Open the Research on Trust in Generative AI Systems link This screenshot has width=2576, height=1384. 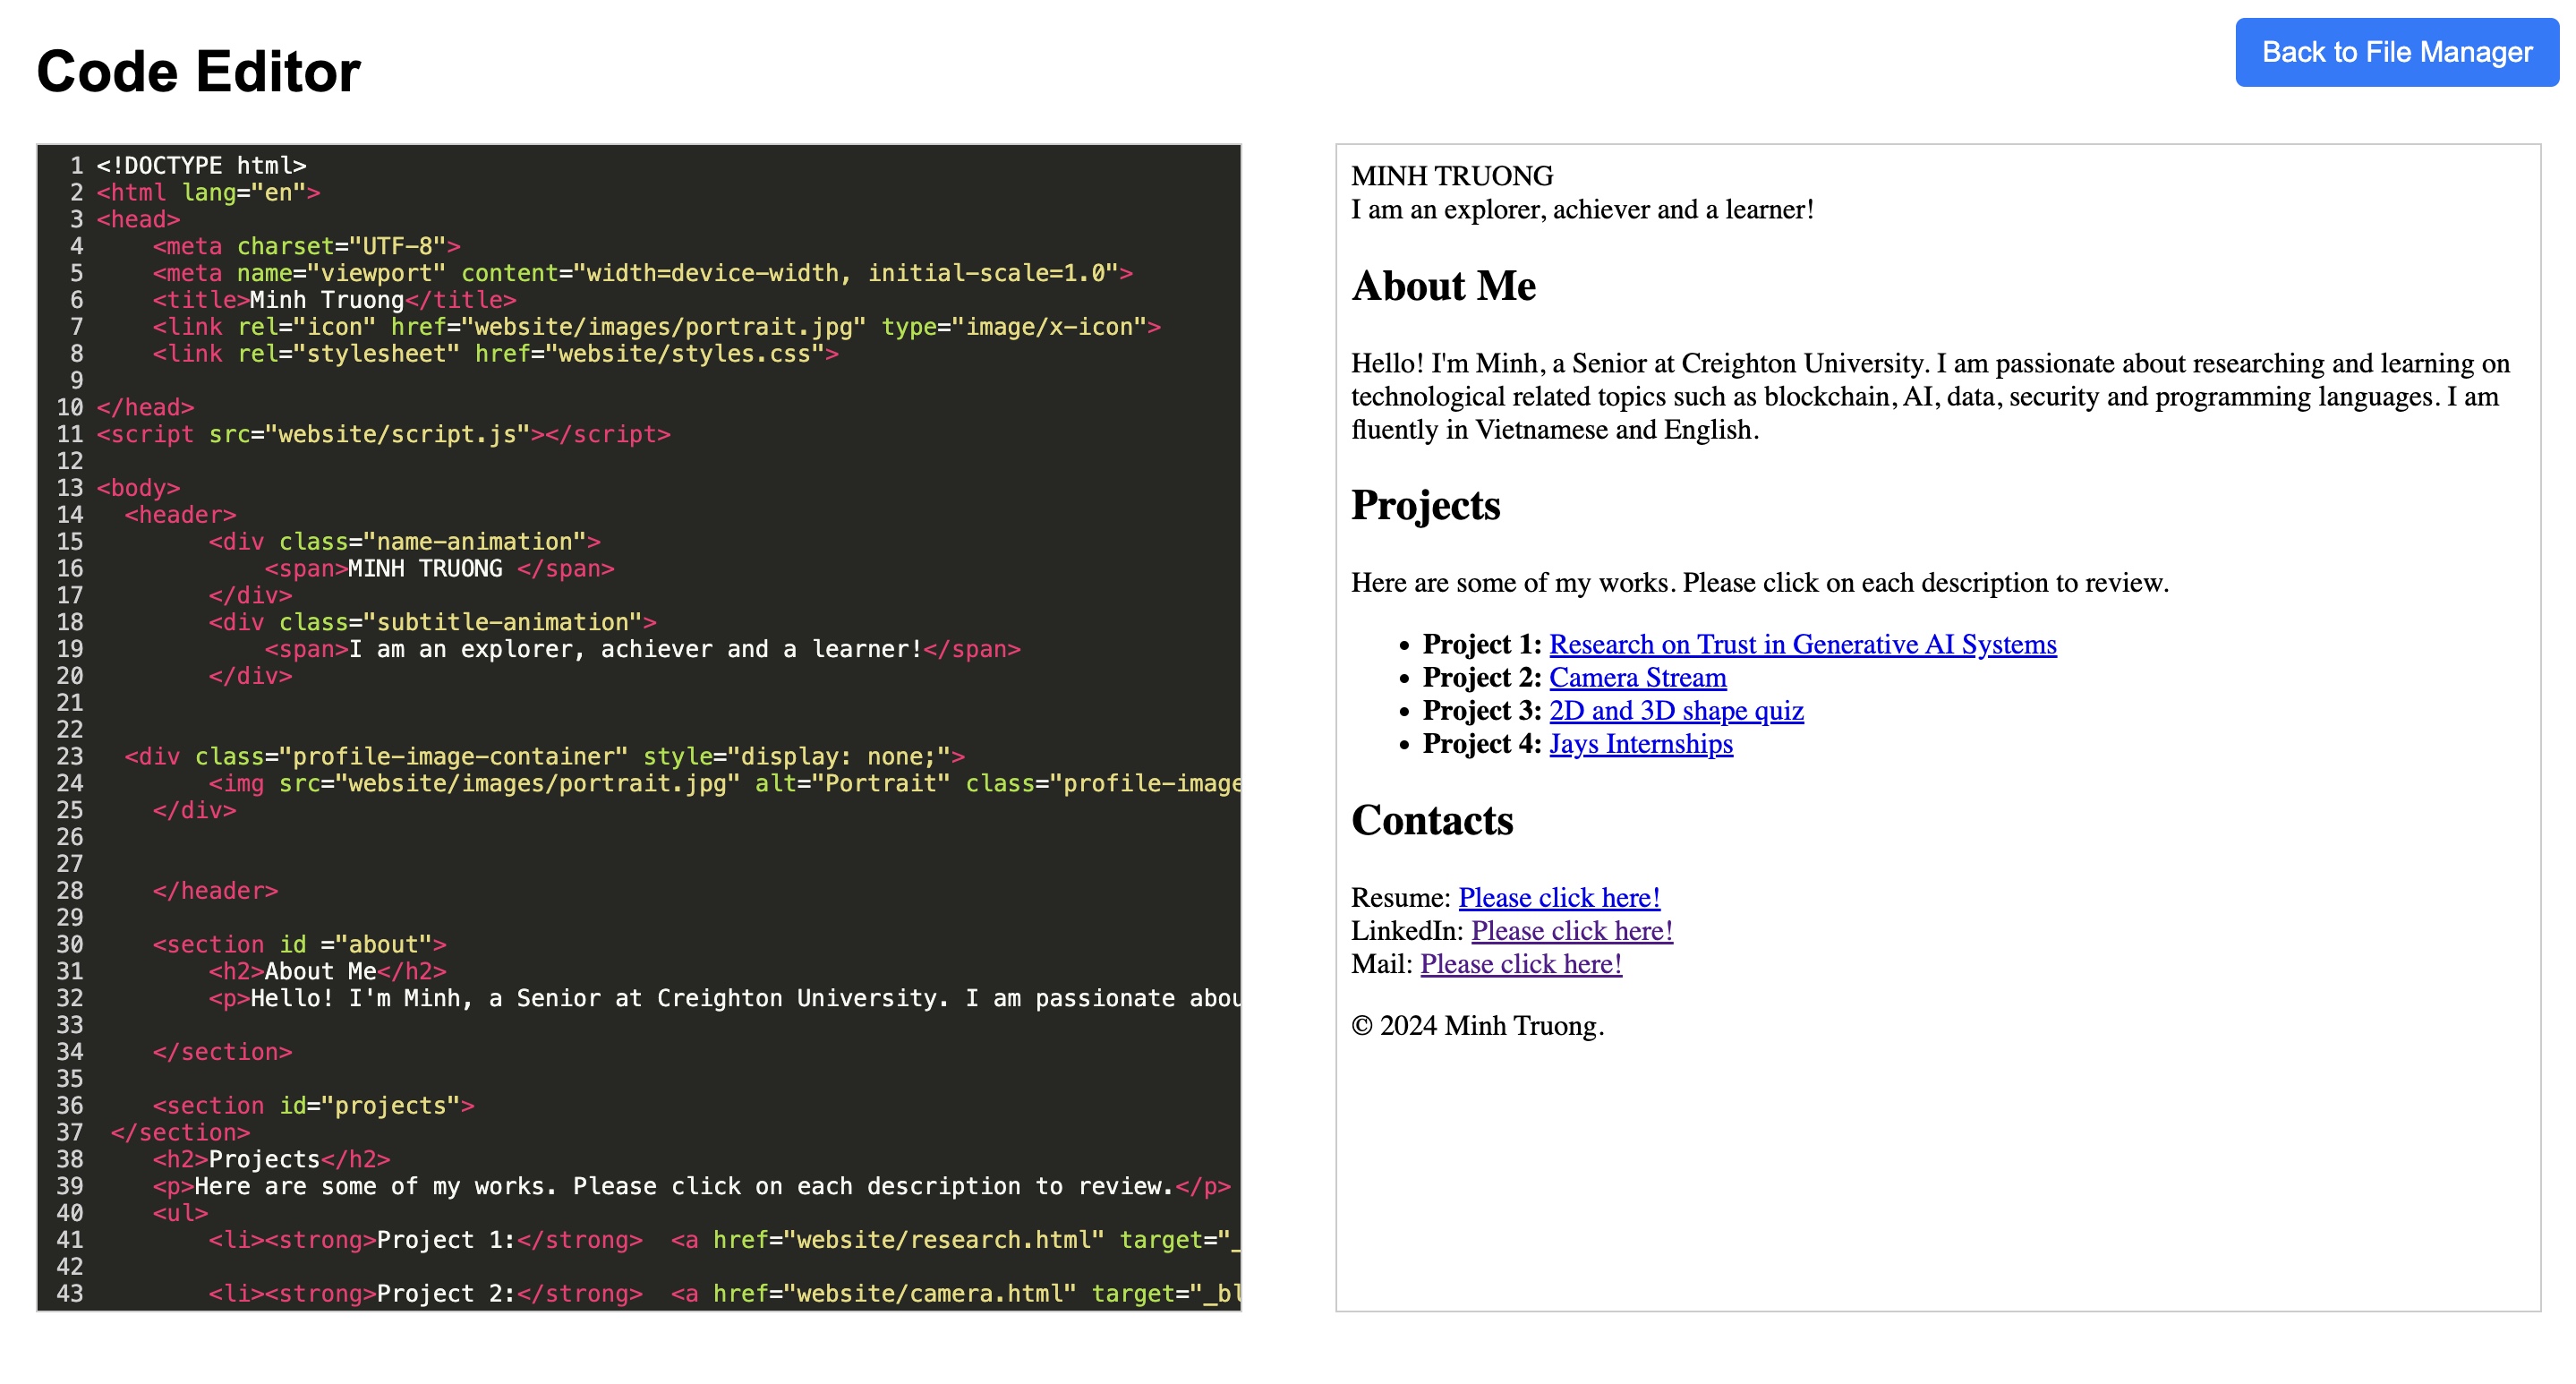[1802, 644]
